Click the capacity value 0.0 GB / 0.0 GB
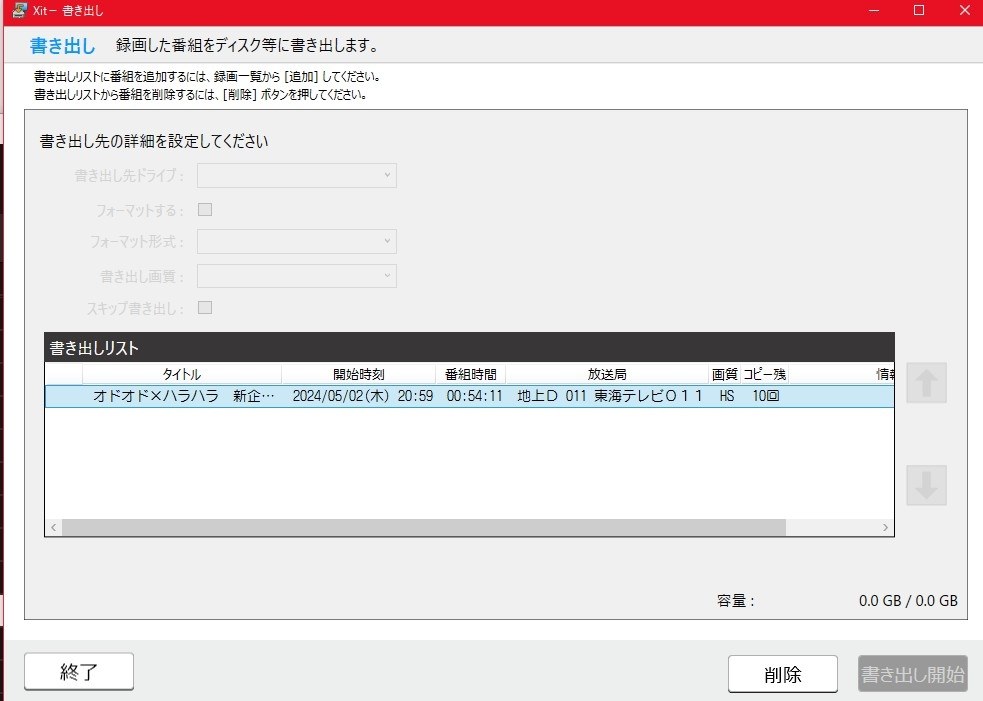 (x=908, y=601)
